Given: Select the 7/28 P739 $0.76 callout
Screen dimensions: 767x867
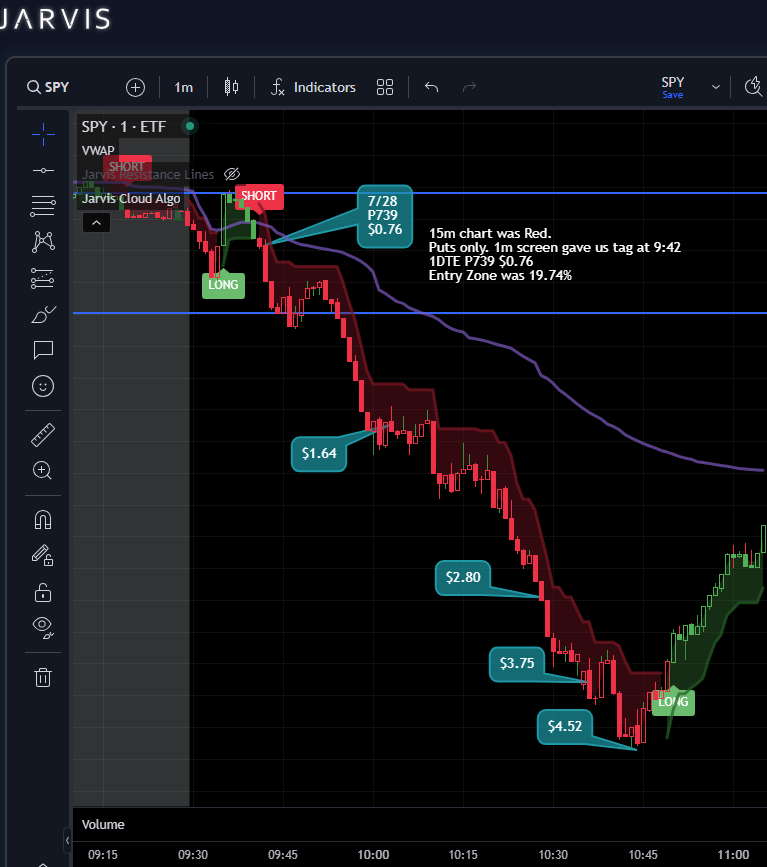Looking at the screenshot, I should 385,216.
